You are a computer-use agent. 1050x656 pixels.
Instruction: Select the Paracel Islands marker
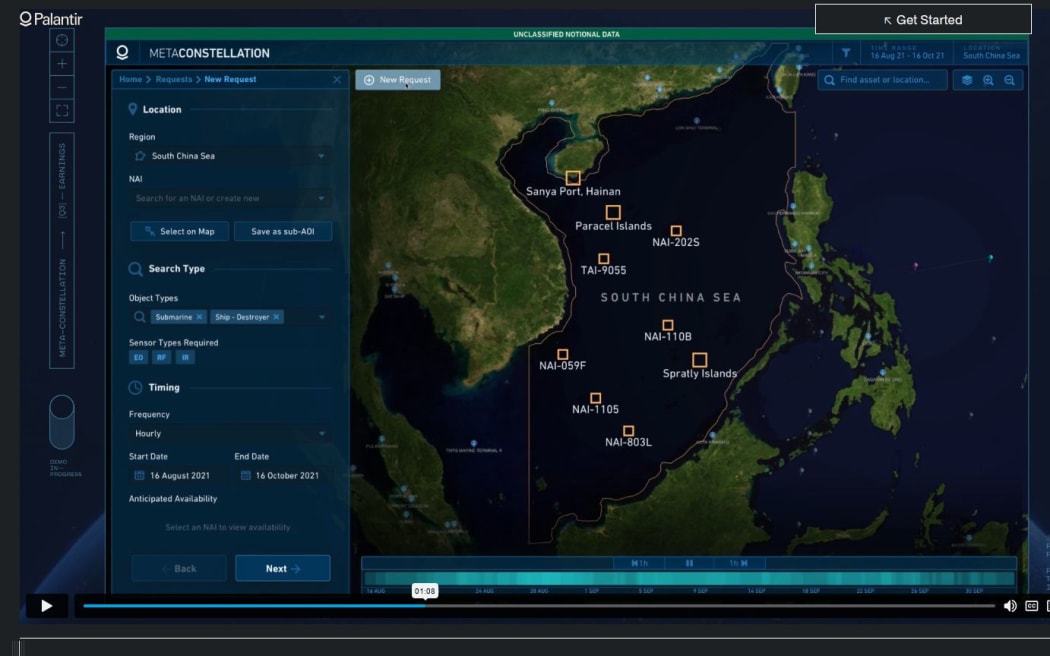[x=613, y=213]
